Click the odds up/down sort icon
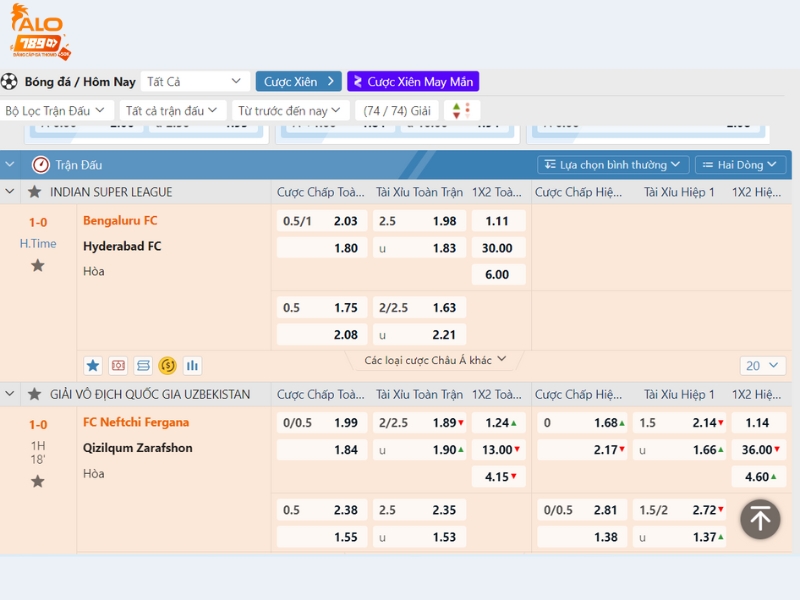Viewport: 800px width, 600px height. (x=461, y=110)
